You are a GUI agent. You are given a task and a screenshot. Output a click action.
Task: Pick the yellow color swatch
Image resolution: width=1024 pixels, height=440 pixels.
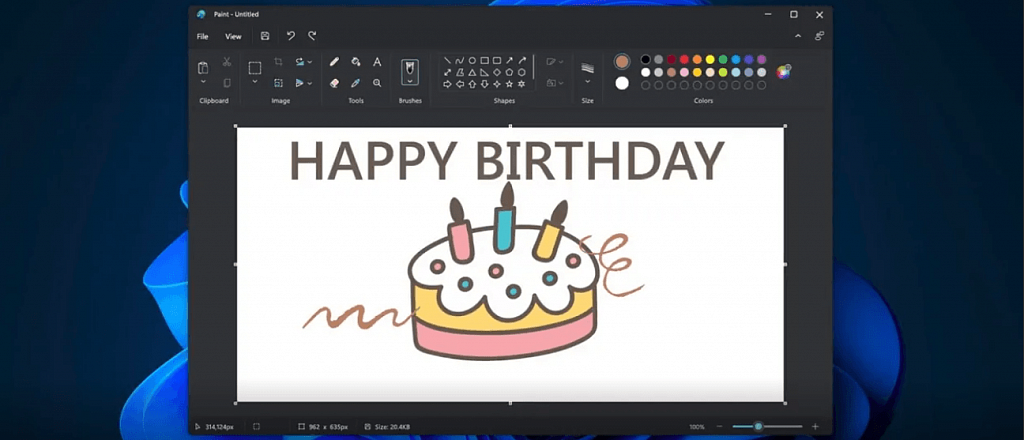point(710,59)
